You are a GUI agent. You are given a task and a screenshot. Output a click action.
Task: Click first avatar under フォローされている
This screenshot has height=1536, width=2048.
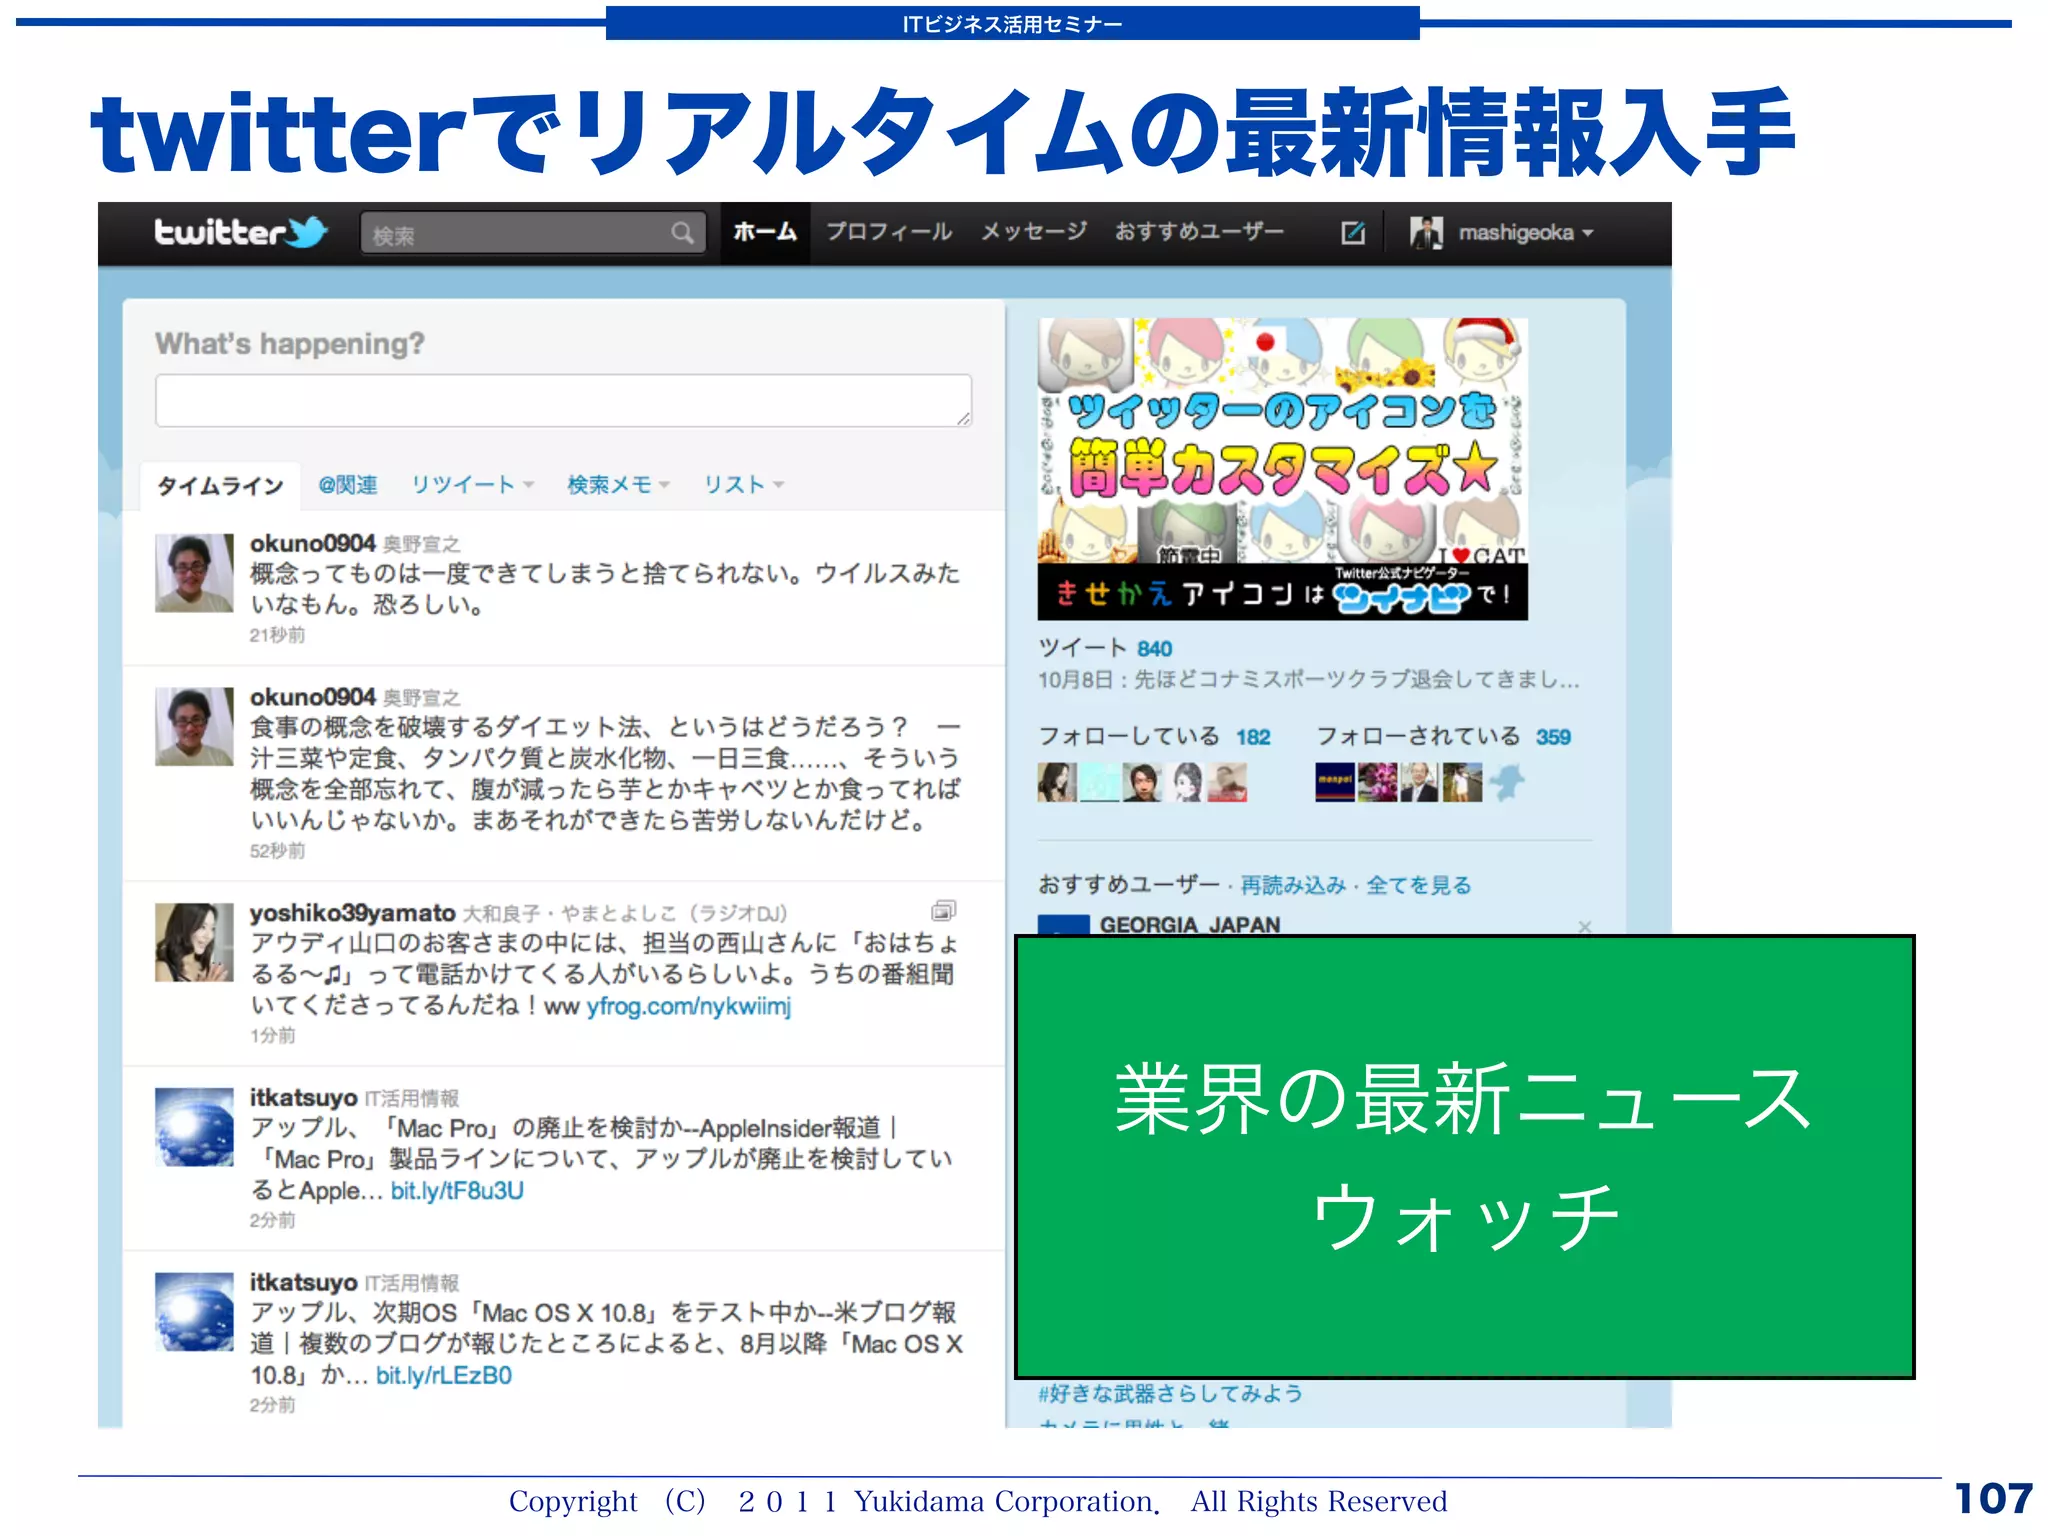pyautogui.click(x=1335, y=782)
